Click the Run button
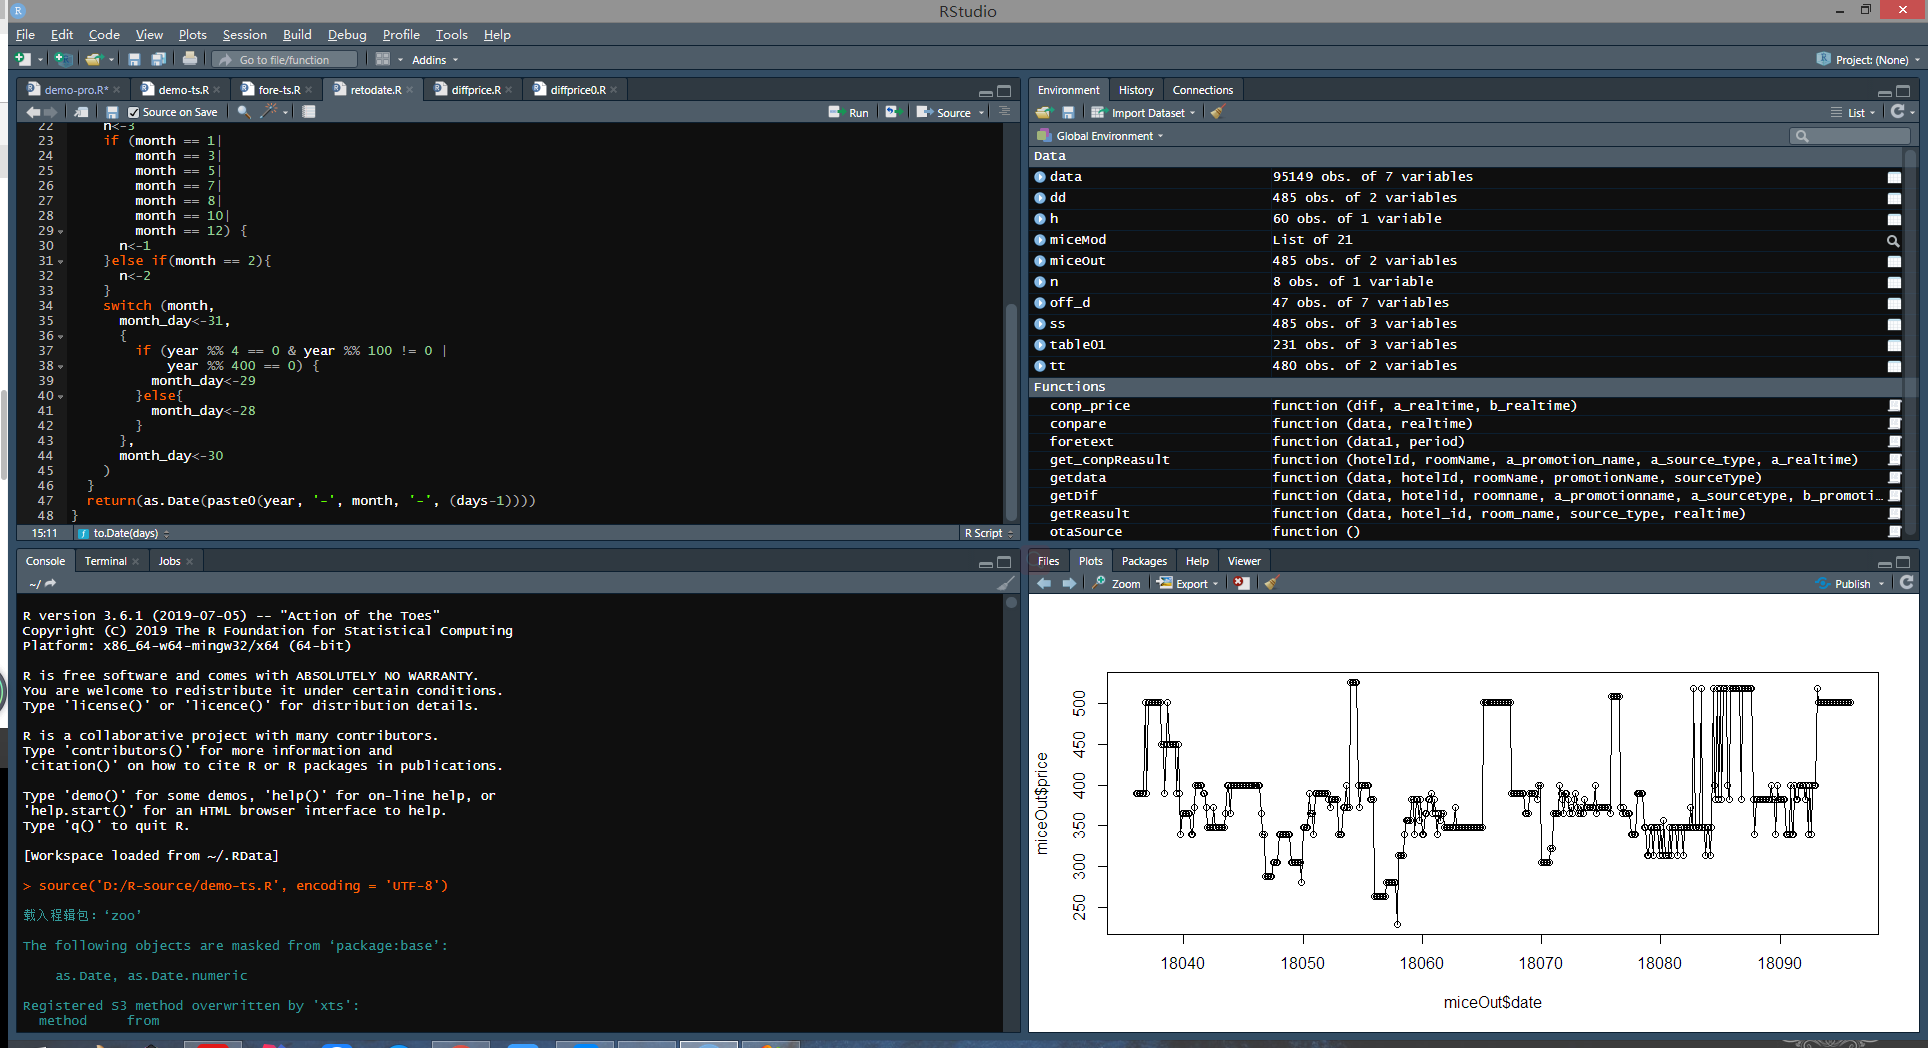The image size is (1928, 1048). [x=849, y=113]
